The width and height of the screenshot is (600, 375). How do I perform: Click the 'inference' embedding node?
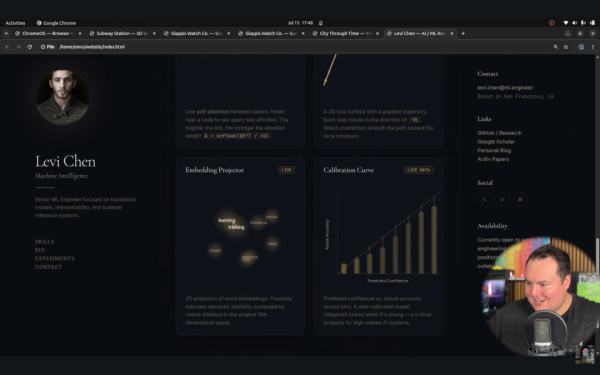pyautogui.click(x=258, y=223)
